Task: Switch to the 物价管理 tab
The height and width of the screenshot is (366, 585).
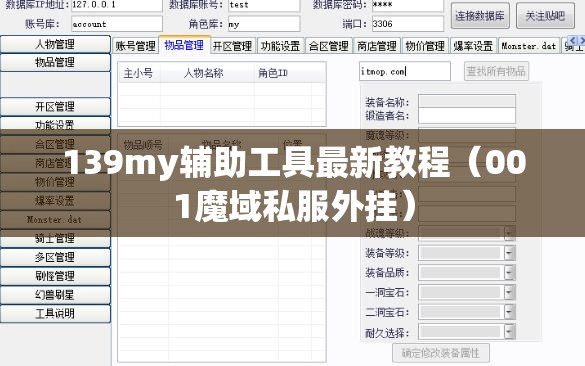Action: pyautogui.click(x=425, y=46)
